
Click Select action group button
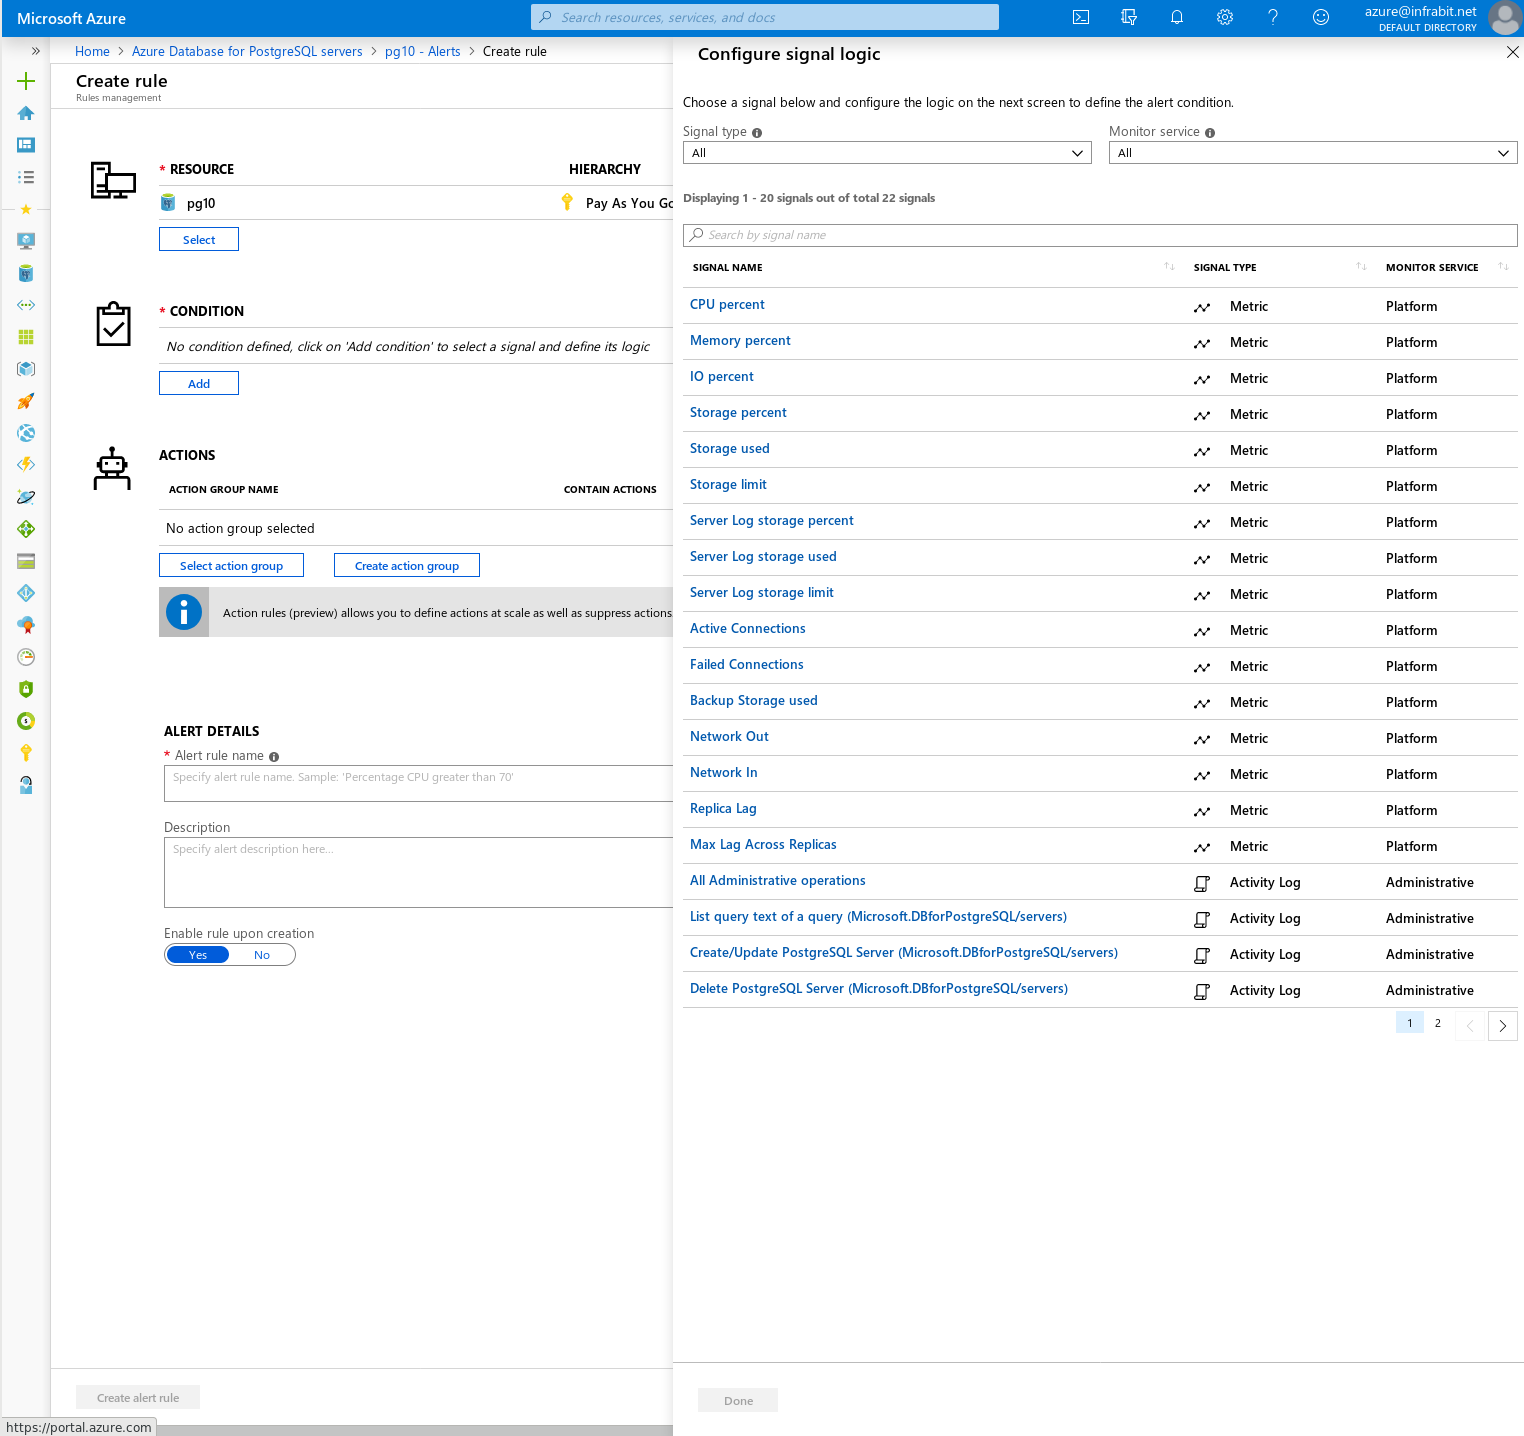(231, 565)
